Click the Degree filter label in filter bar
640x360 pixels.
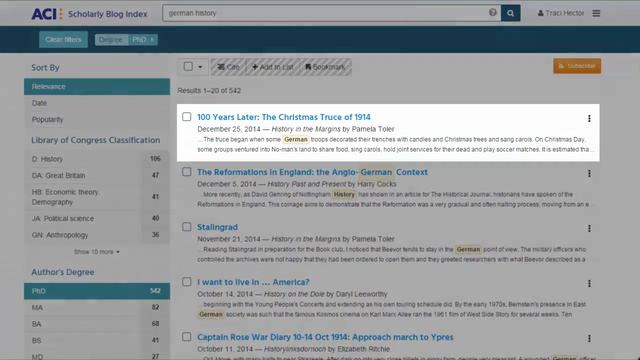tap(111, 40)
